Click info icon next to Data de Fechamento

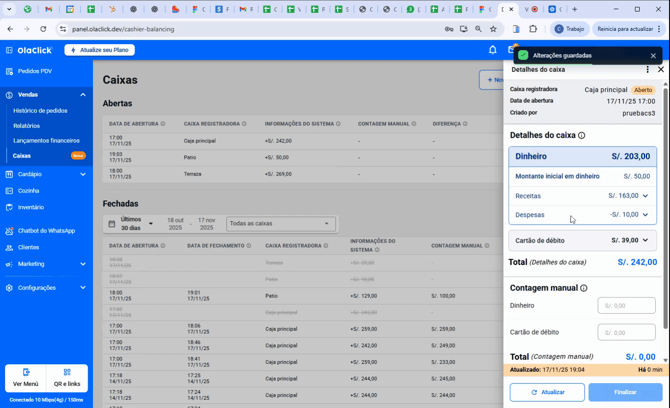click(x=249, y=246)
